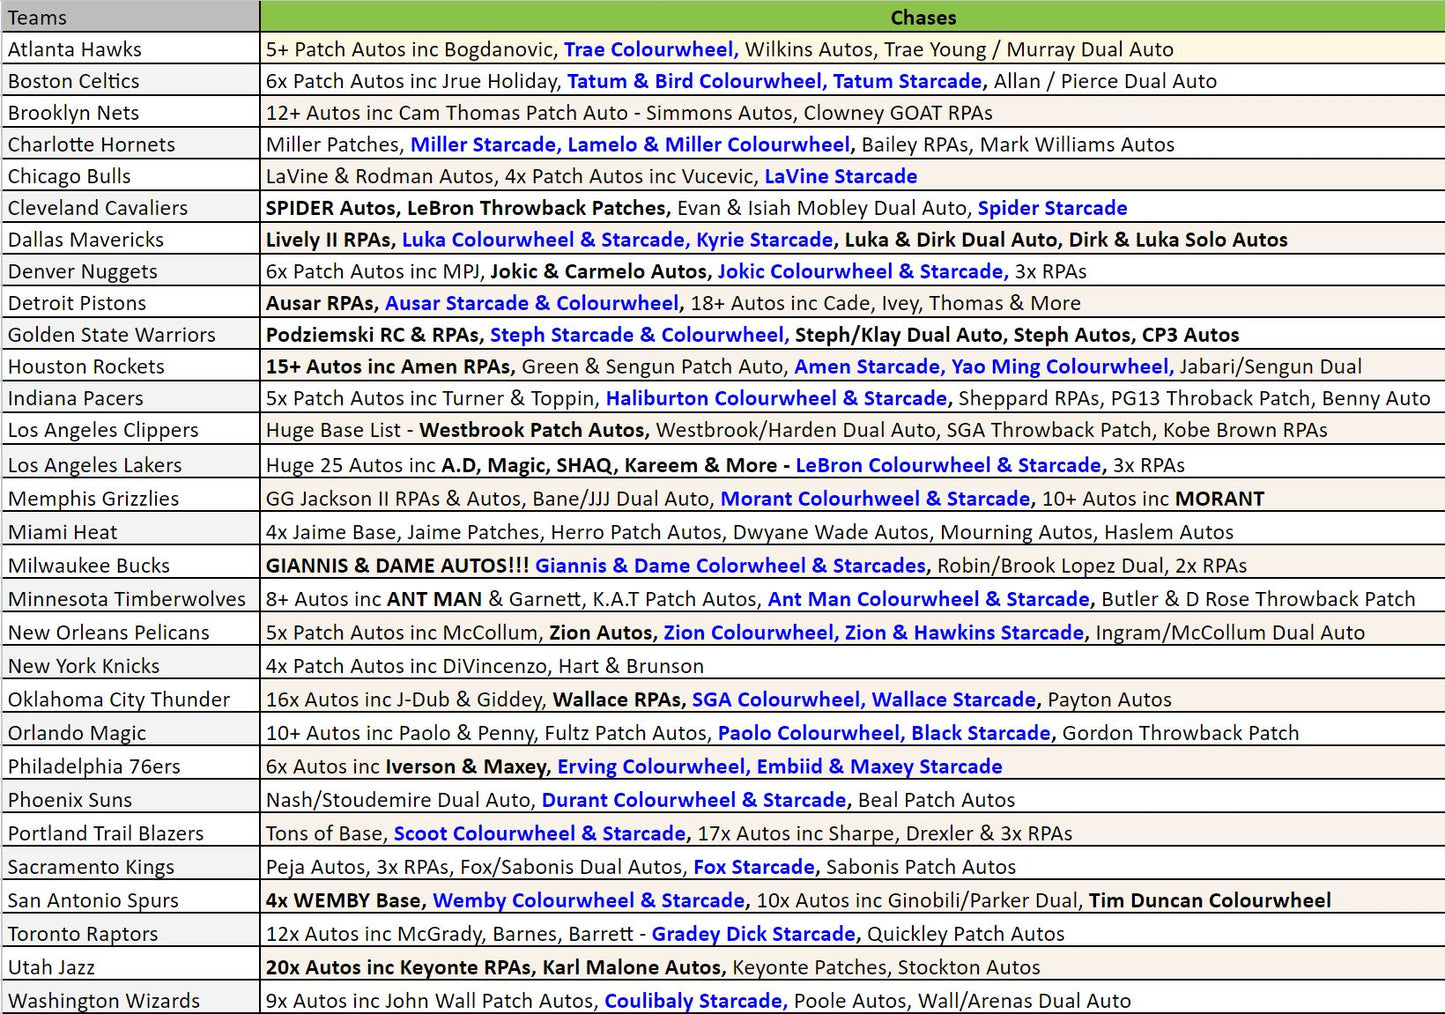Image resolution: width=1445 pixels, height=1014 pixels.
Task: Click LeBron Colourwheel & Starcade link
Action: pyautogui.click(x=948, y=465)
